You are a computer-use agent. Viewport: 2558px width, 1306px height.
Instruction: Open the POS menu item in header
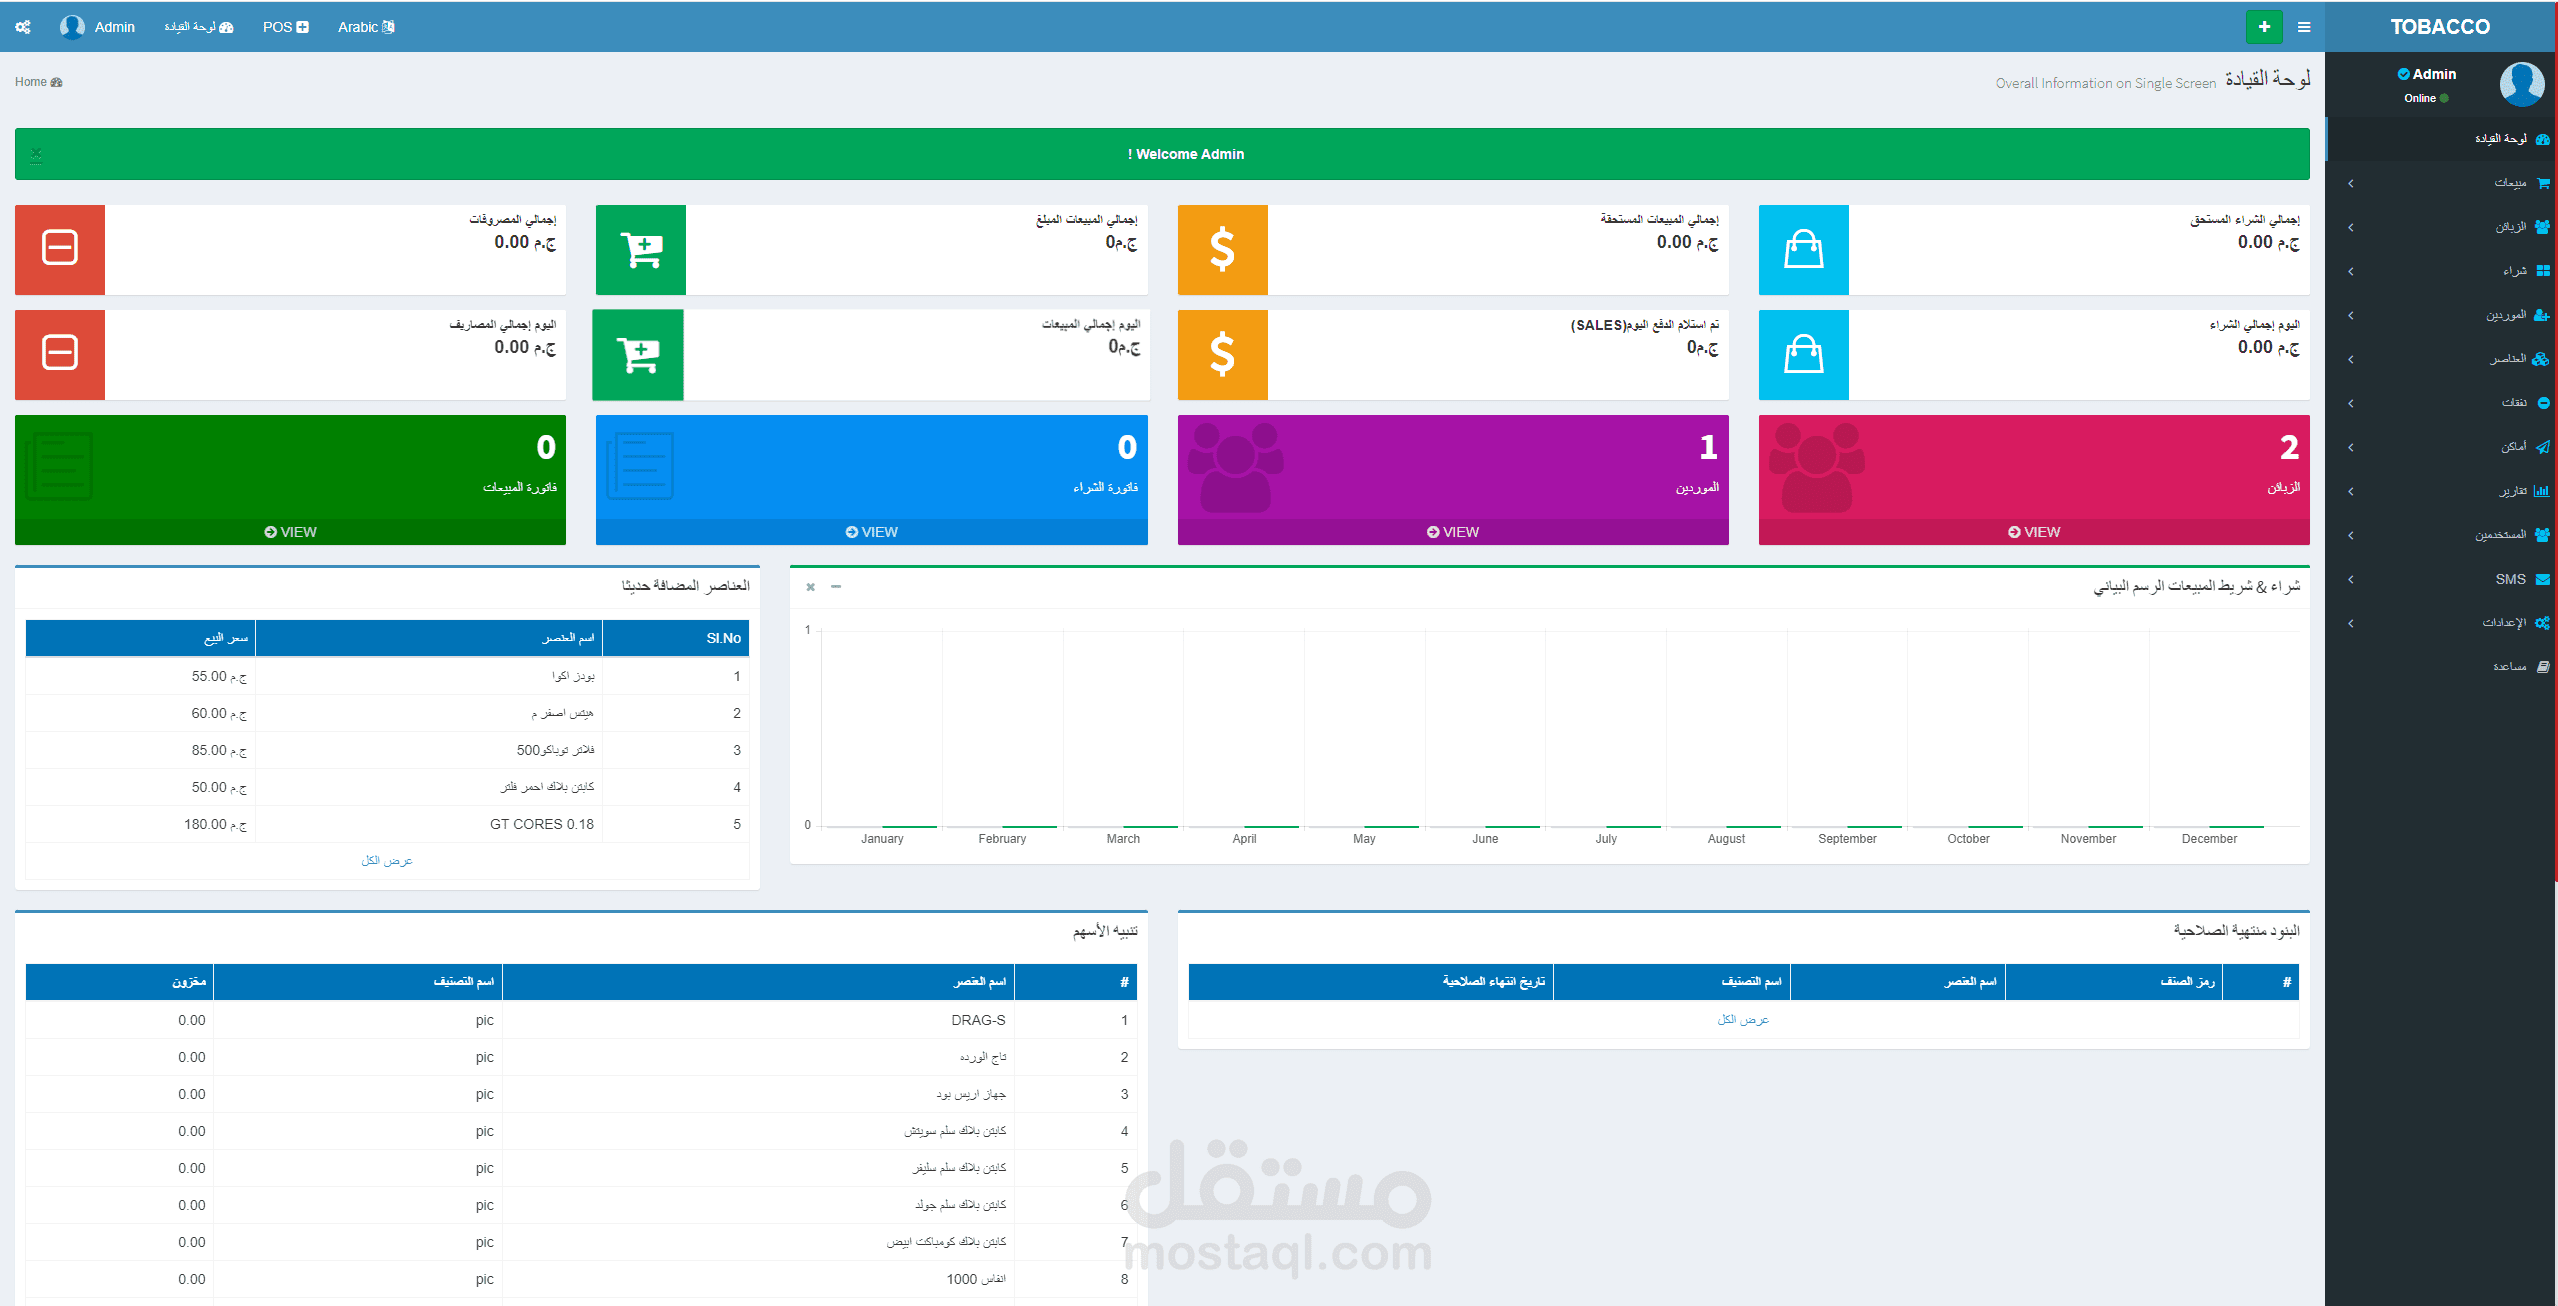click(285, 27)
